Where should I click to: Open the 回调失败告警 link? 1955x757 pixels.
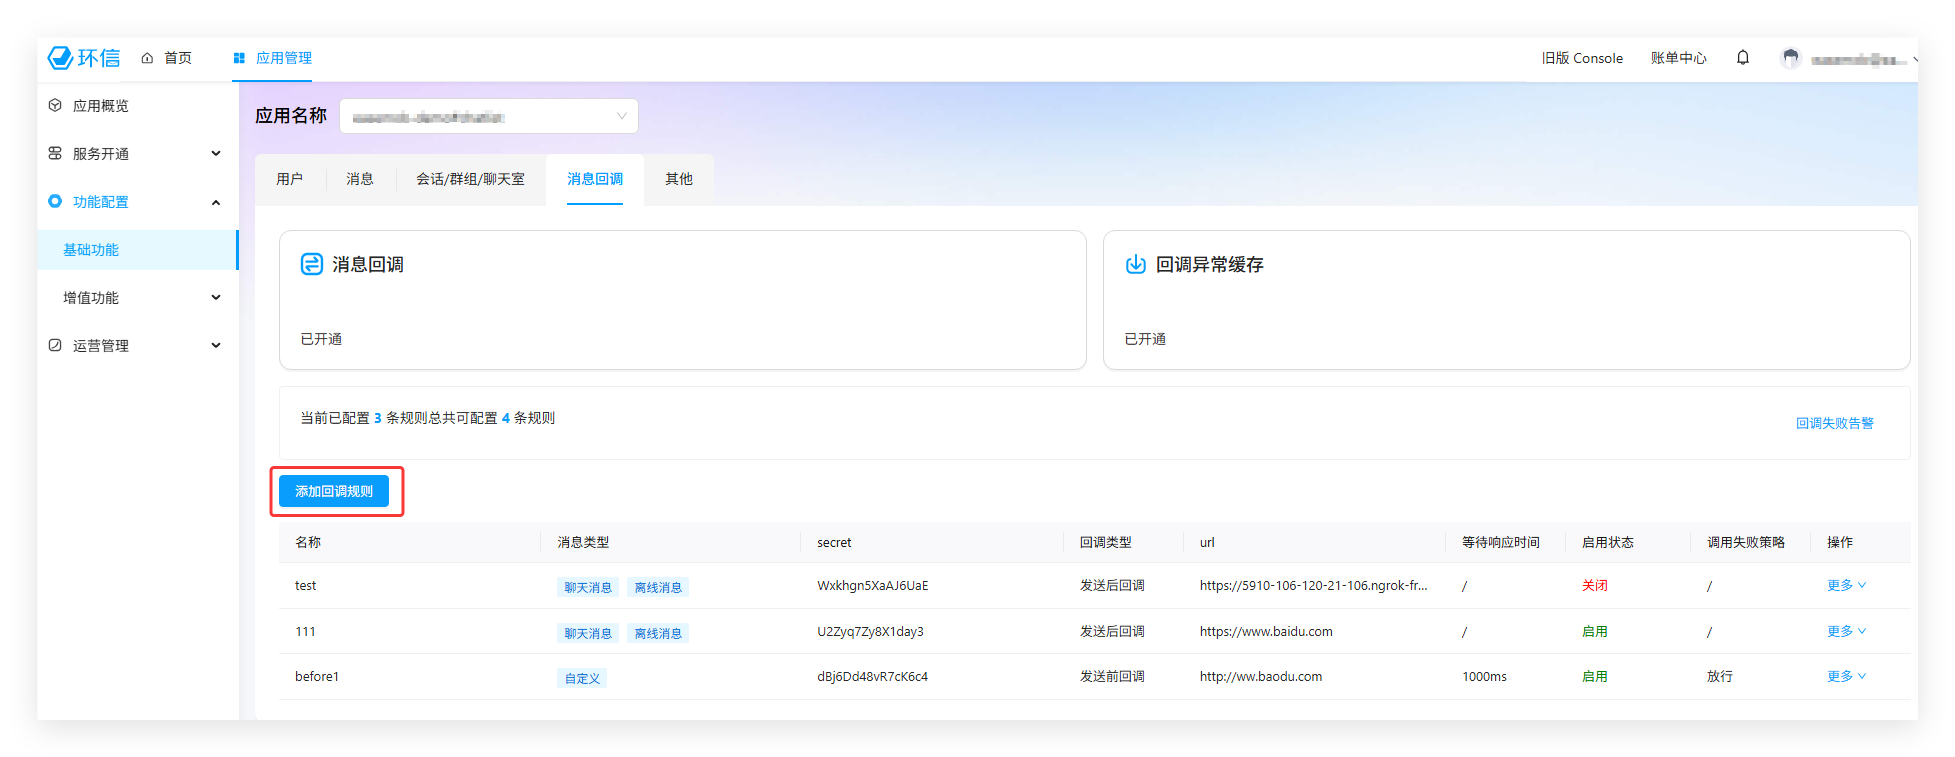(x=1834, y=423)
